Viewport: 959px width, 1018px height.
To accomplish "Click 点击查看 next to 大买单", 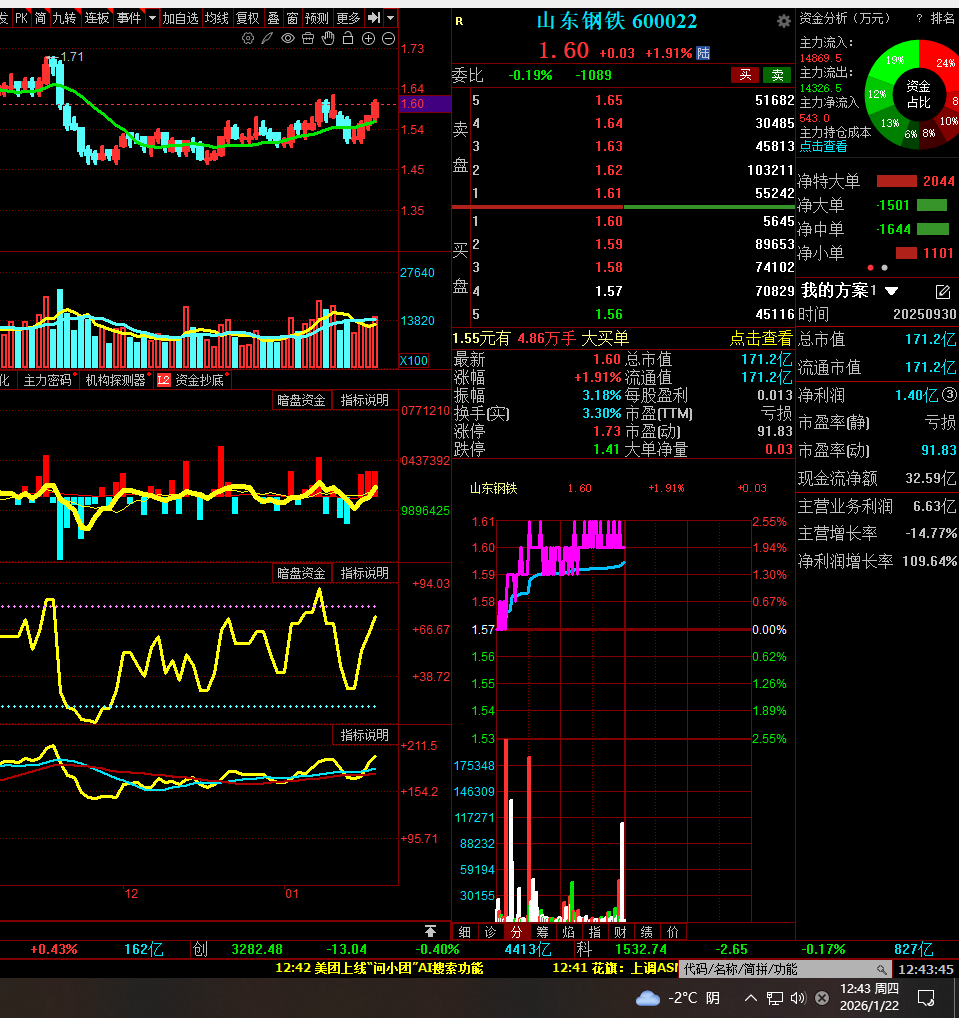I will tap(761, 338).
